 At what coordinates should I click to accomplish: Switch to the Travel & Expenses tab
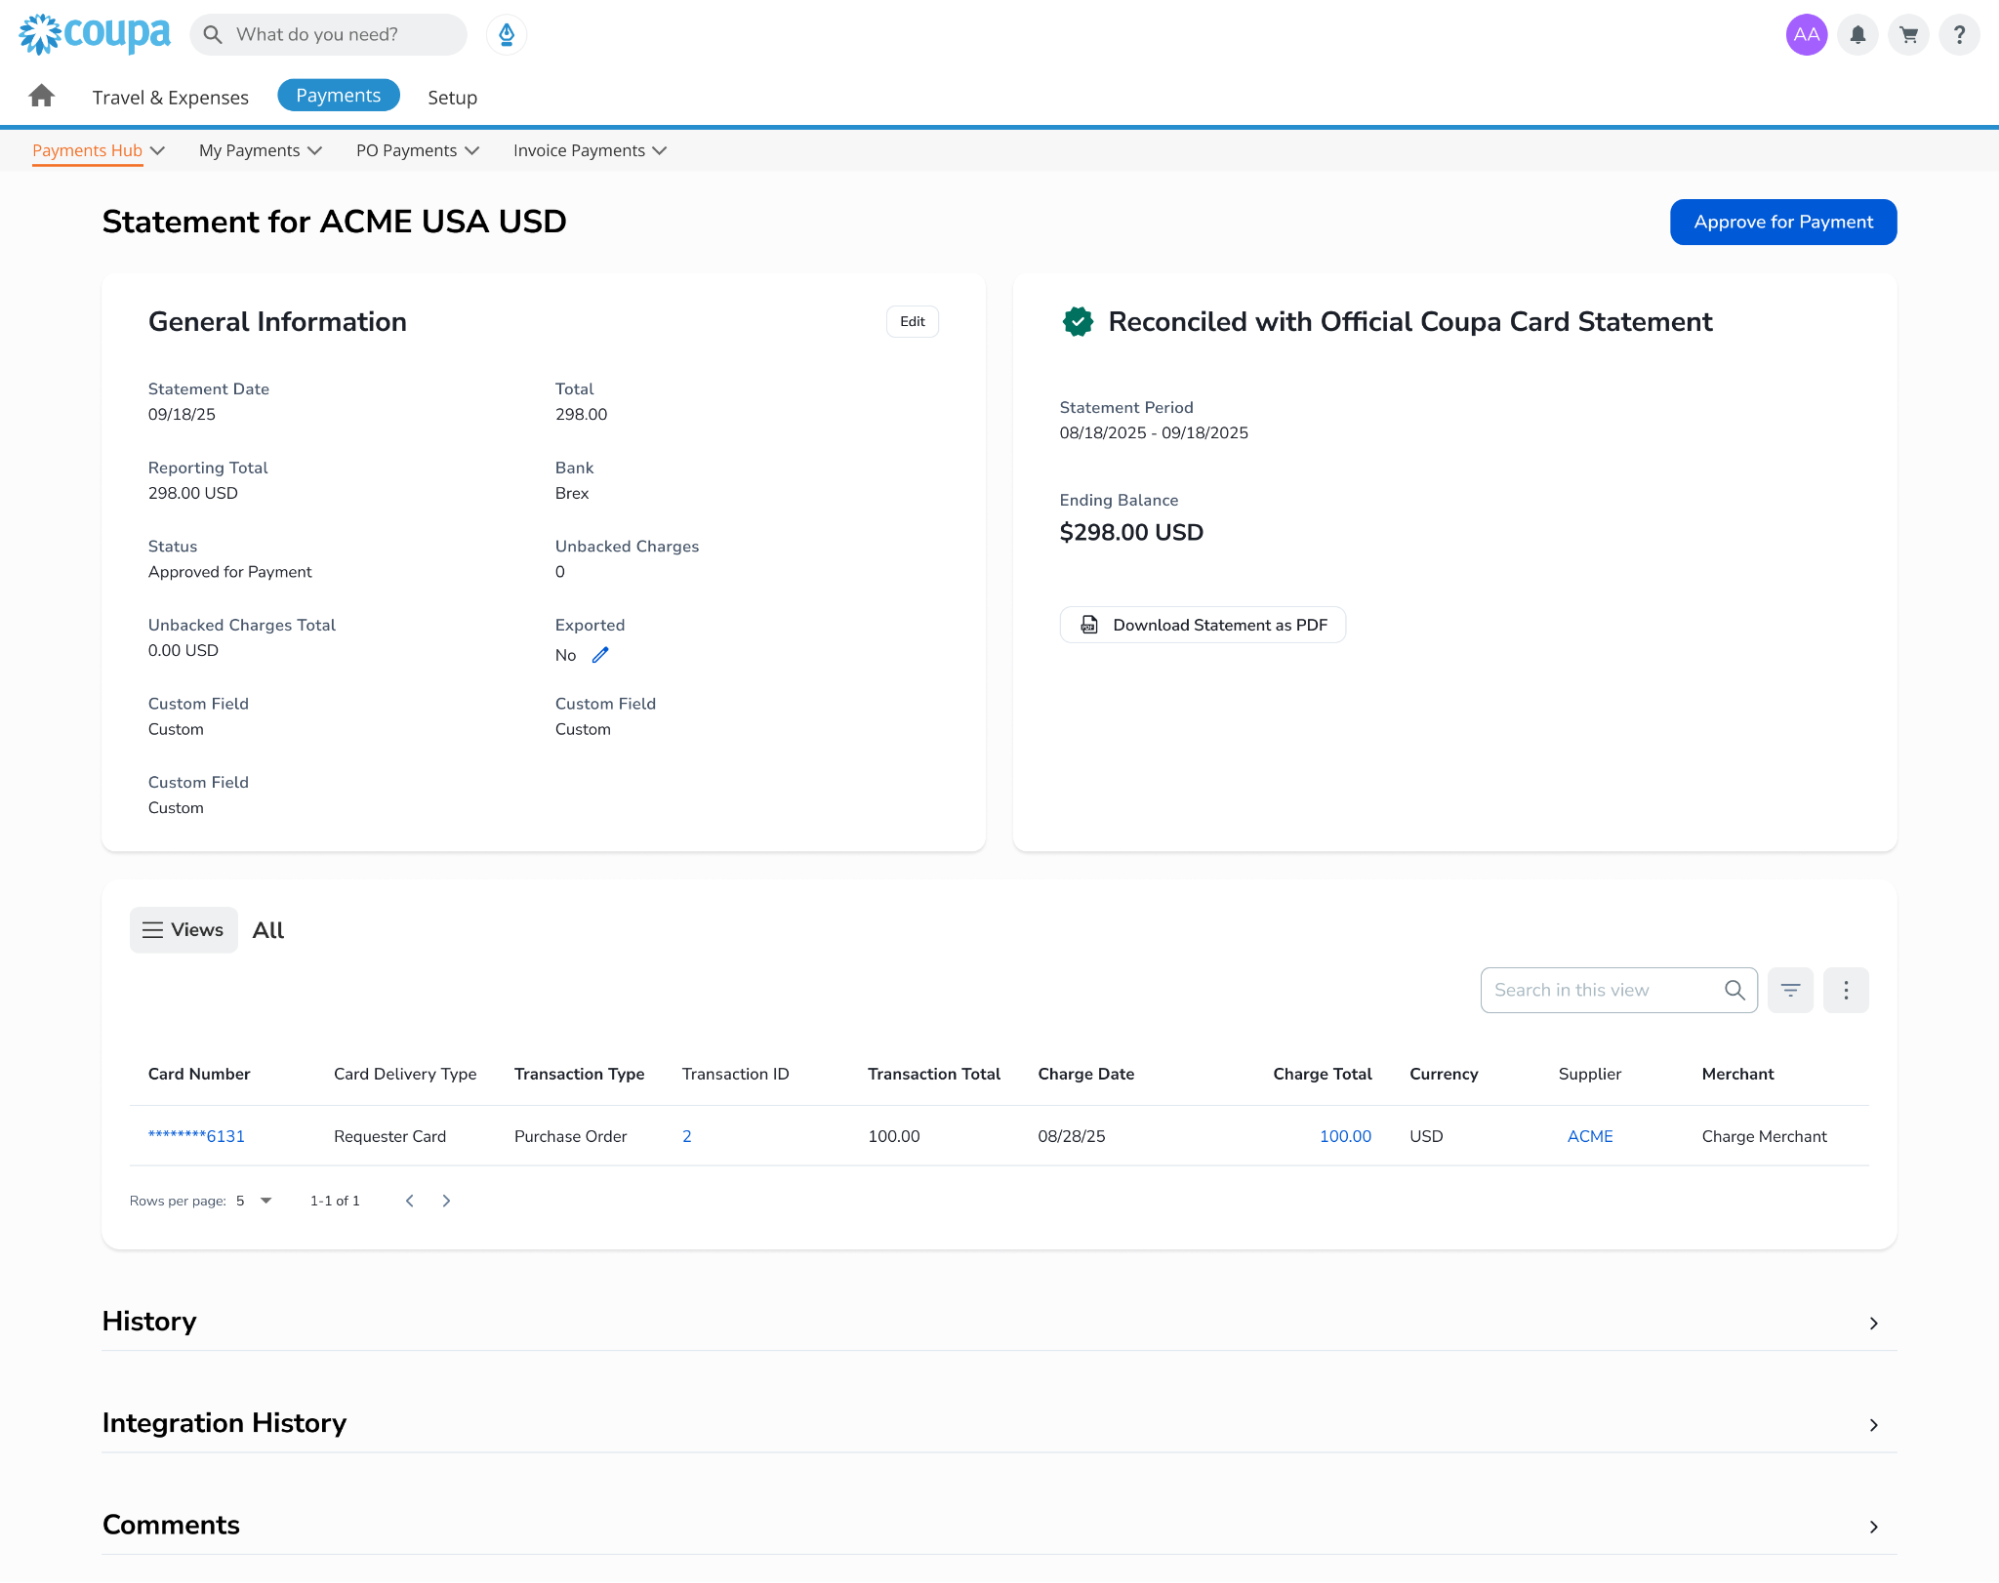170,97
